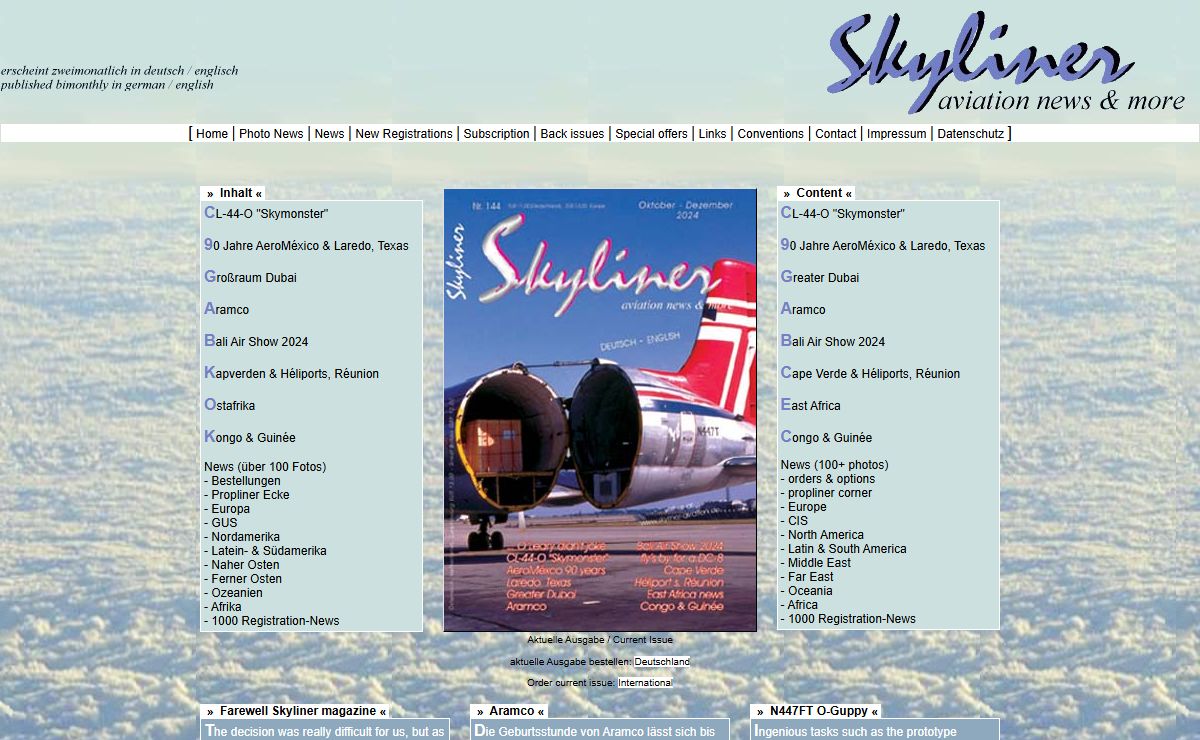The height and width of the screenshot is (740, 1200).
Task: Order current issue via International link
Action: pos(645,683)
